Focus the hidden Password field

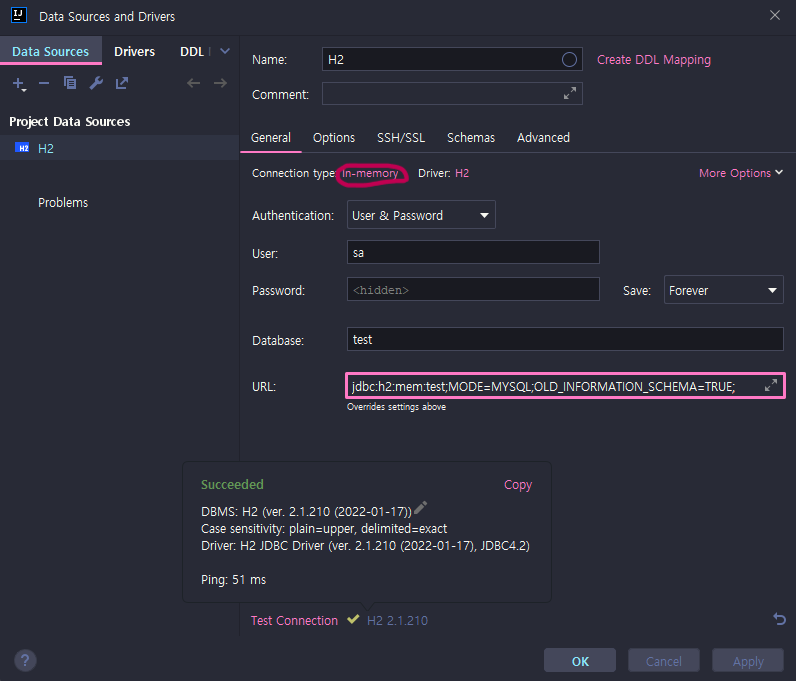(473, 289)
